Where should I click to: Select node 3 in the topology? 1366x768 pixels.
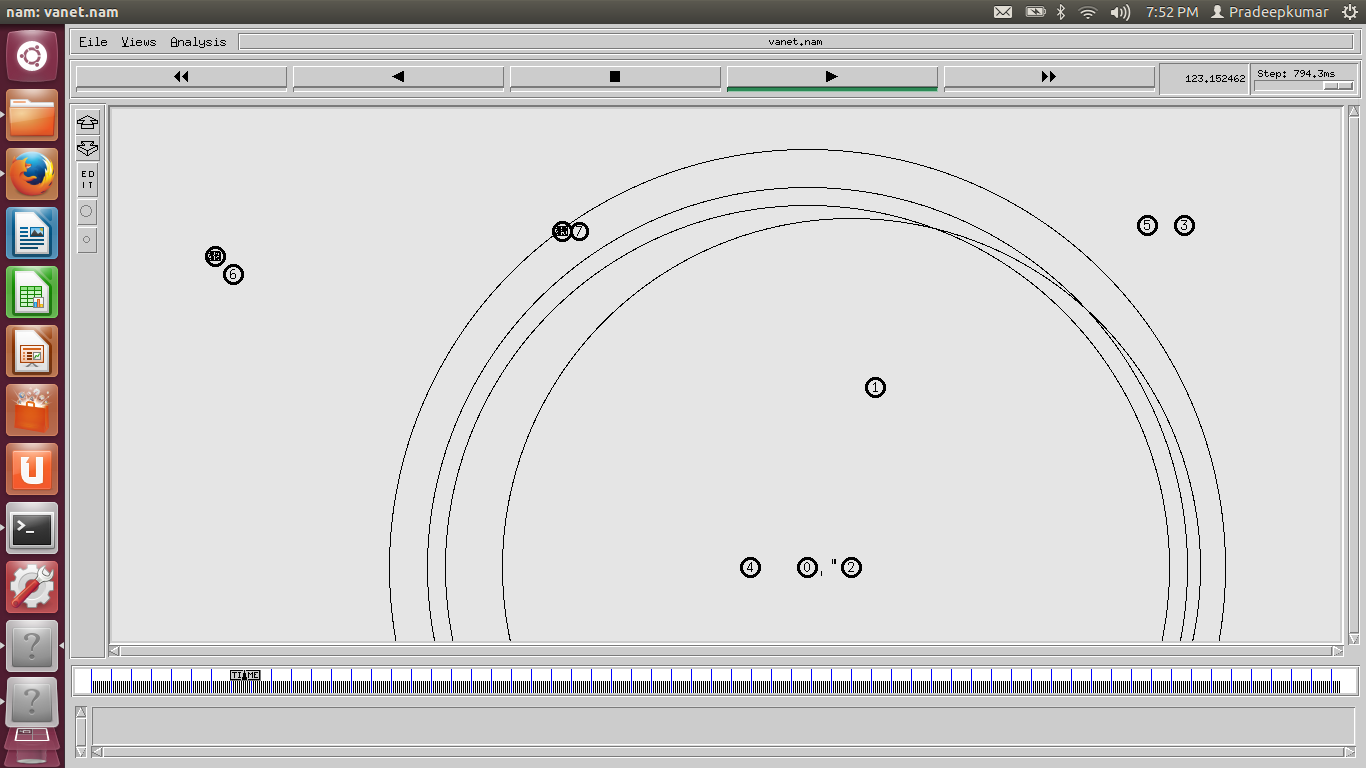click(x=1184, y=225)
